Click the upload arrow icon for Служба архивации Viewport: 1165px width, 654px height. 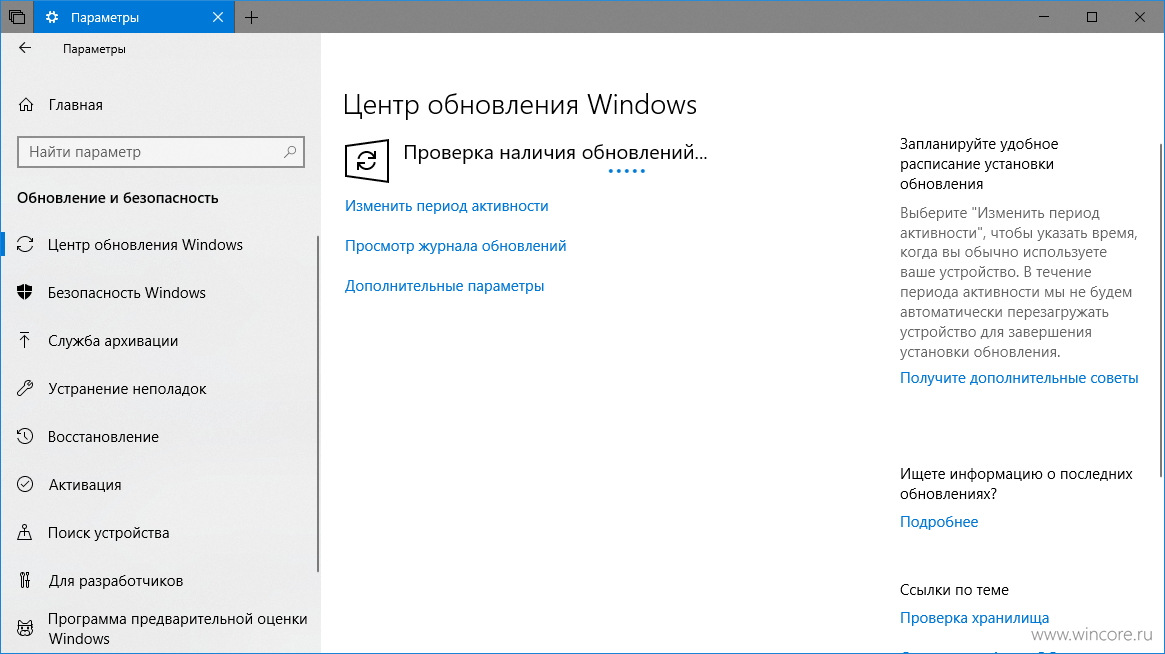[25, 340]
